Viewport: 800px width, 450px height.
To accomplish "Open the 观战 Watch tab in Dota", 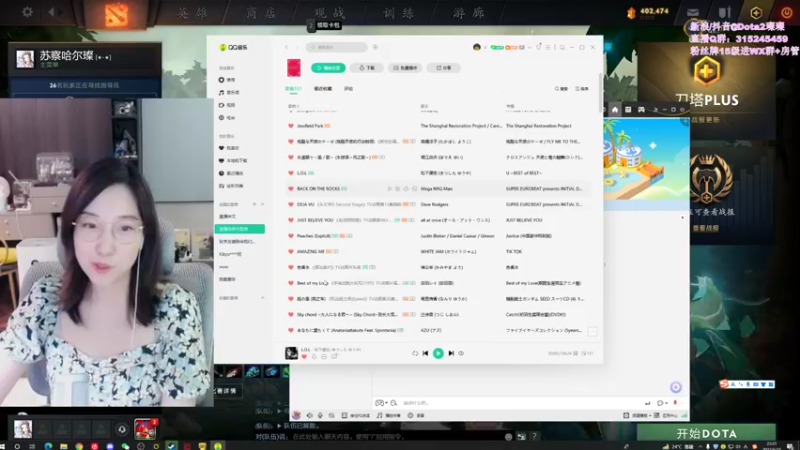I will tap(330, 13).
